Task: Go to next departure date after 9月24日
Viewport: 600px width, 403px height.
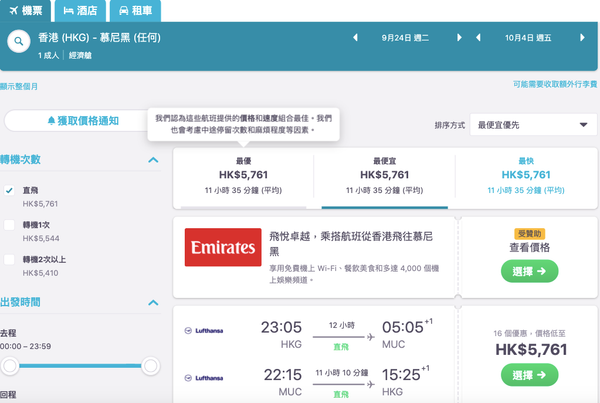Action: (x=459, y=38)
